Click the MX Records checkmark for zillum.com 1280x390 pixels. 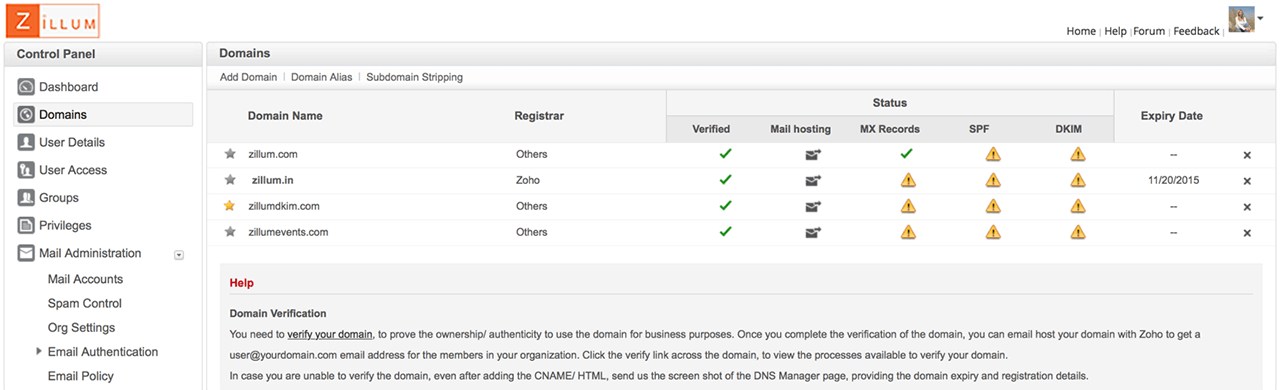click(x=906, y=154)
